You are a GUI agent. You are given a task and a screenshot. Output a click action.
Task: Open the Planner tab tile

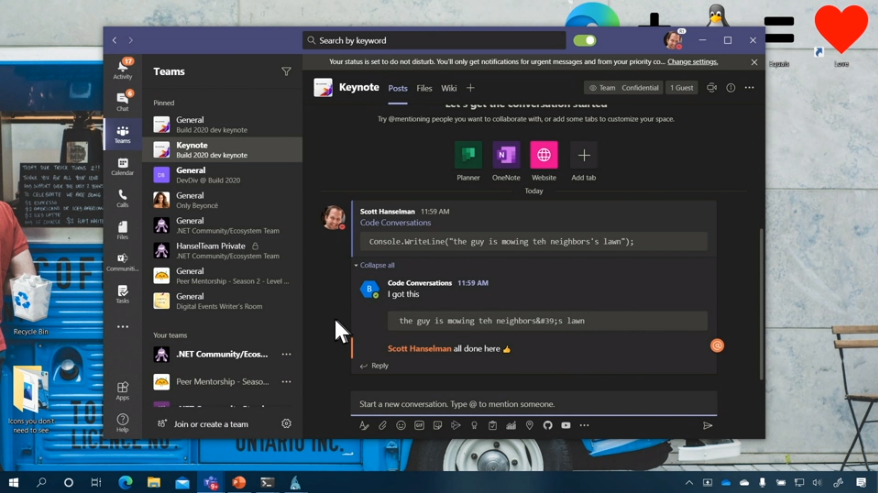(x=468, y=161)
